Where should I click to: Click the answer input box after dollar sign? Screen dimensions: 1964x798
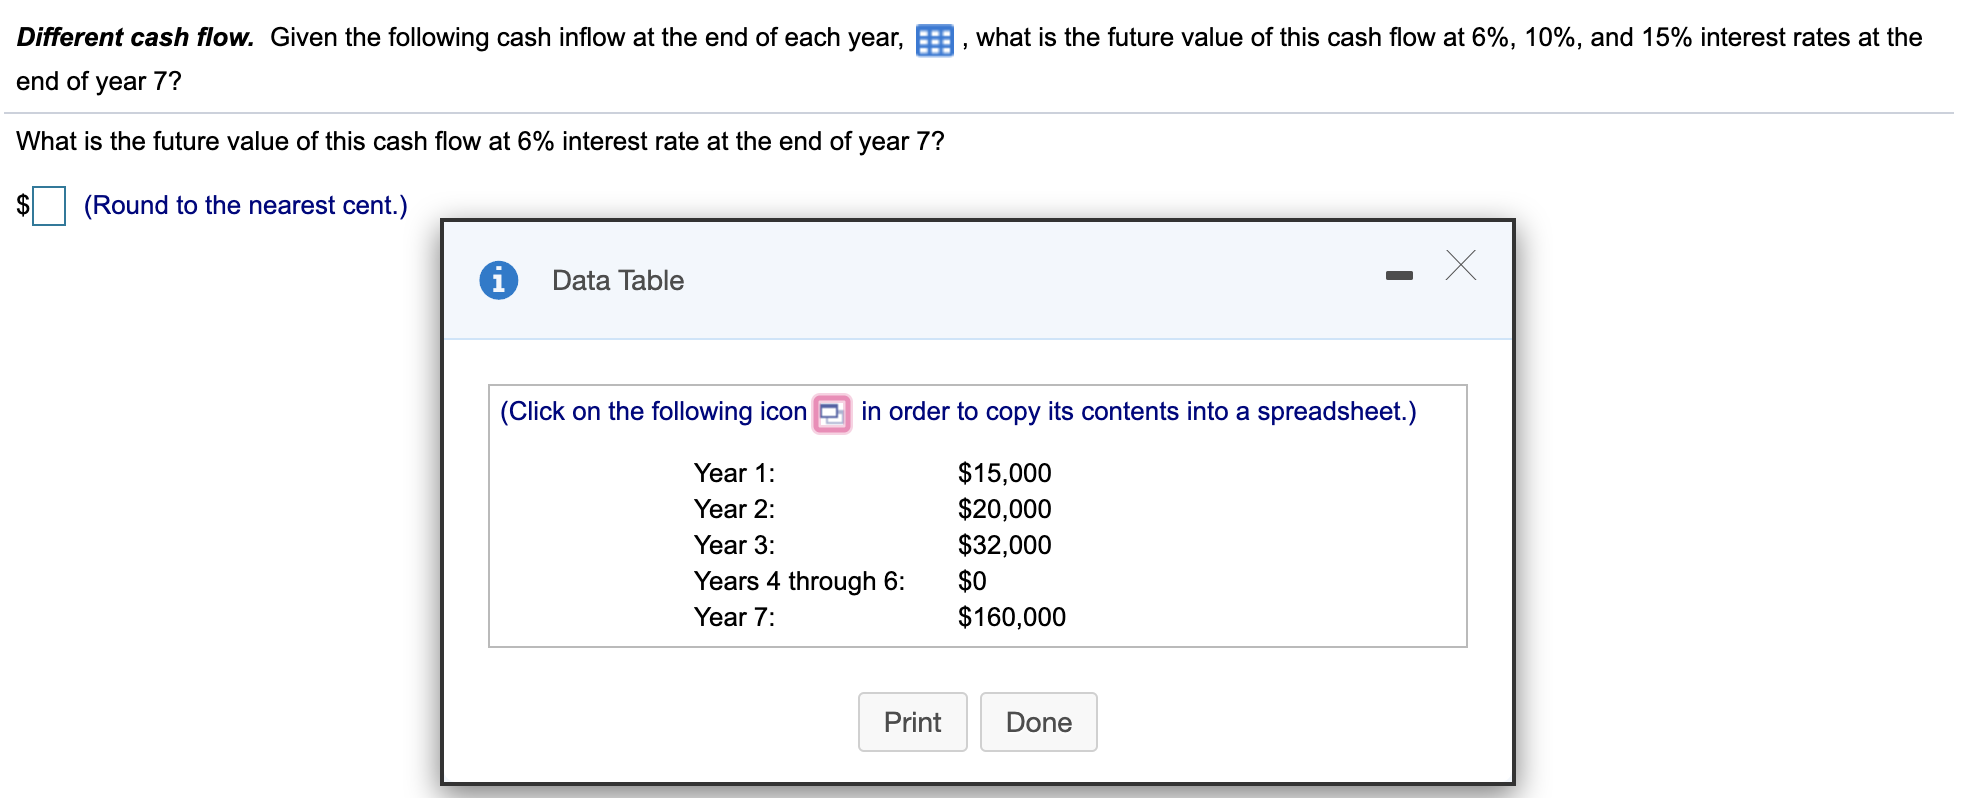[x=49, y=206]
